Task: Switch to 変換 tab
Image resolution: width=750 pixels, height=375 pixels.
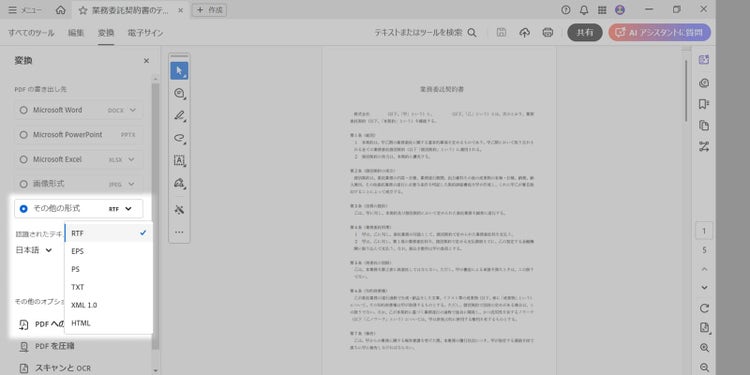Action: tap(106, 33)
